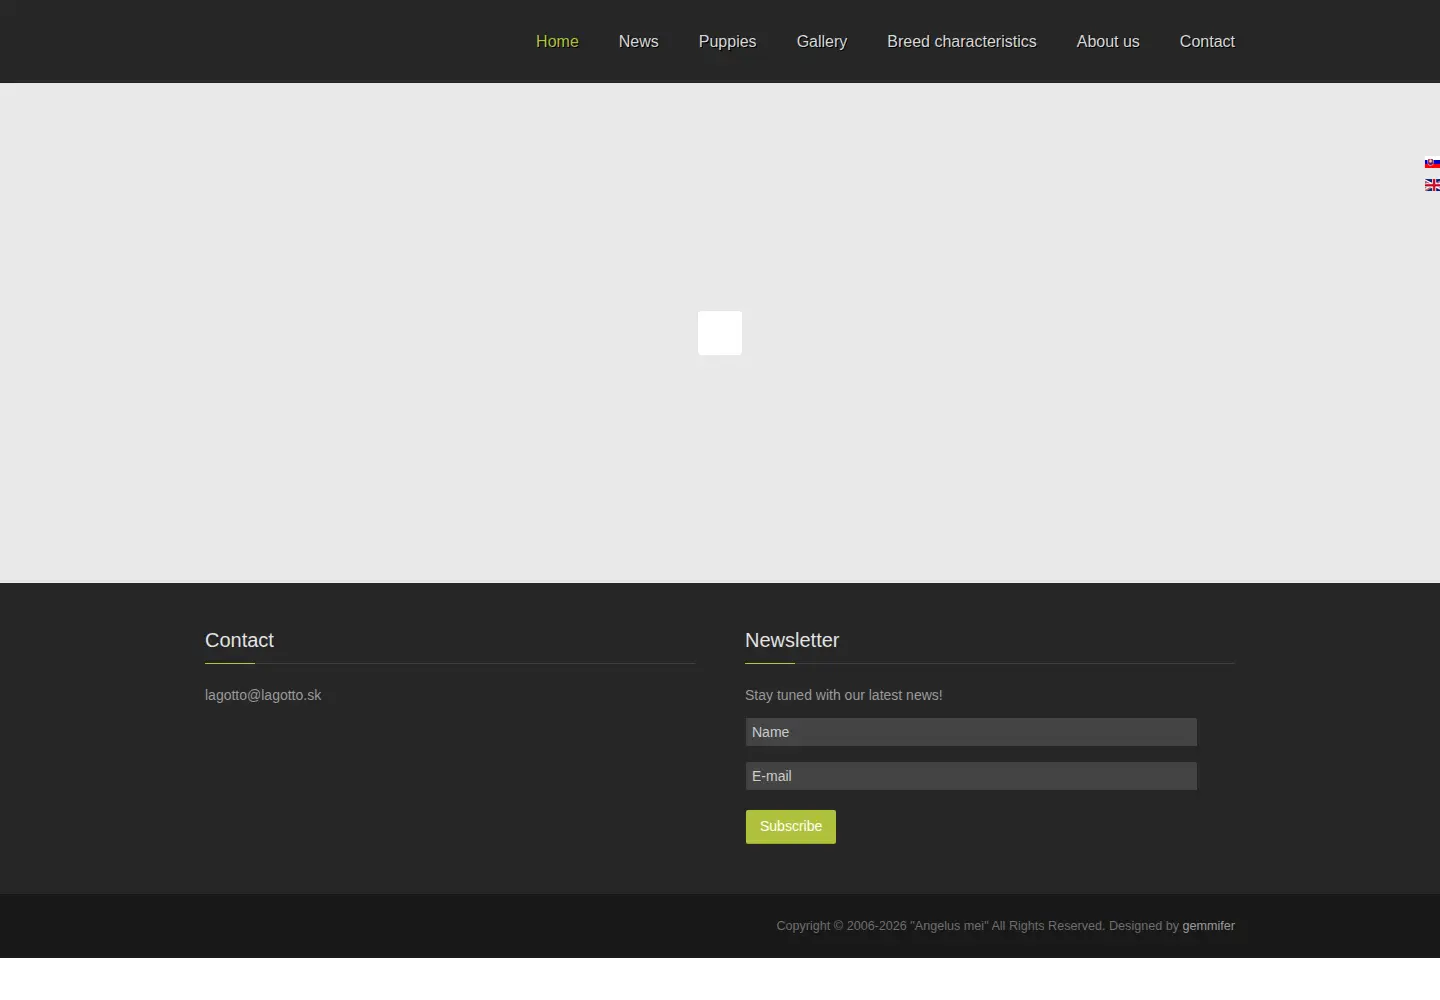1440x1000 pixels.
Task: Click the 'Stay tuned with our latest news!' text
Action: [x=844, y=695]
